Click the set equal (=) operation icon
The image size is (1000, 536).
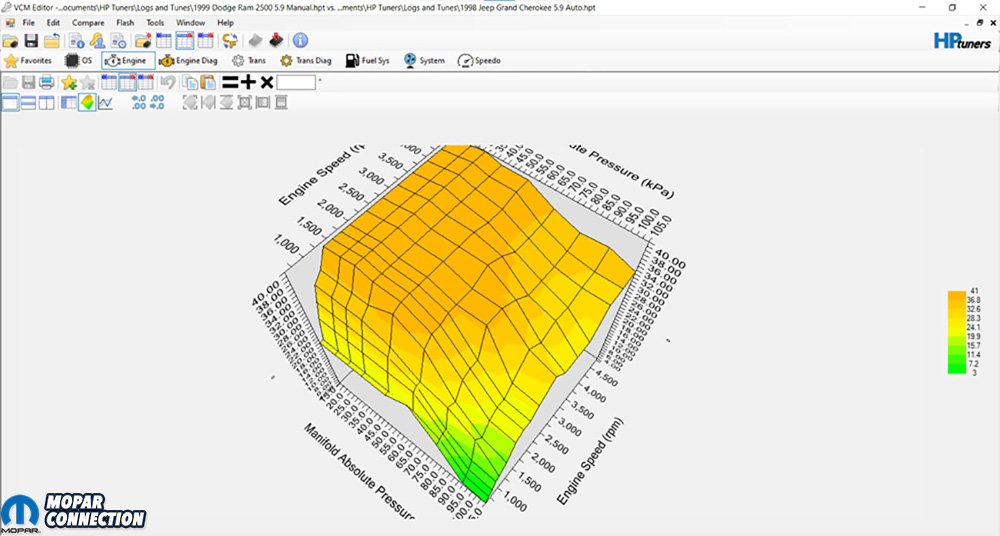click(x=230, y=82)
